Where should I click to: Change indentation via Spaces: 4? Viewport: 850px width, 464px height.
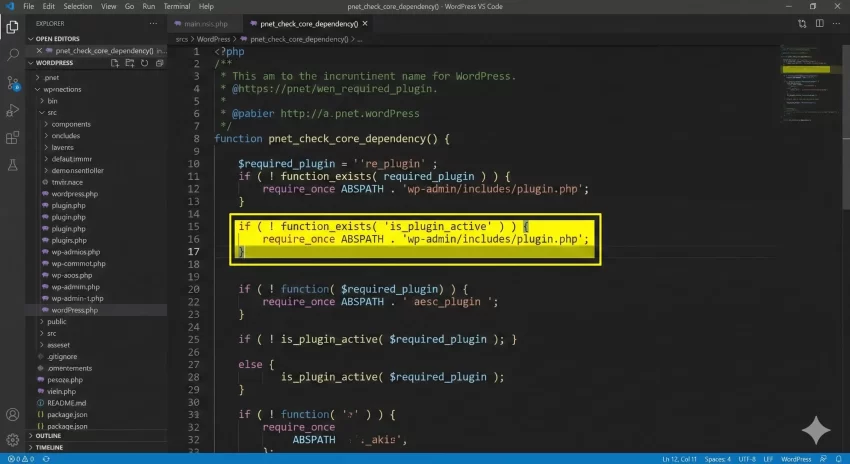point(718,459)
